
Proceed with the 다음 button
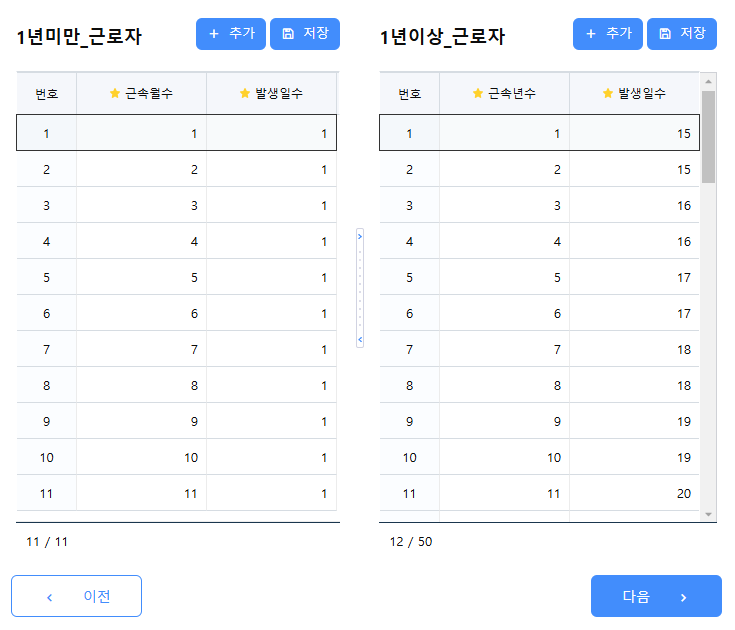(x=655, y=596)
